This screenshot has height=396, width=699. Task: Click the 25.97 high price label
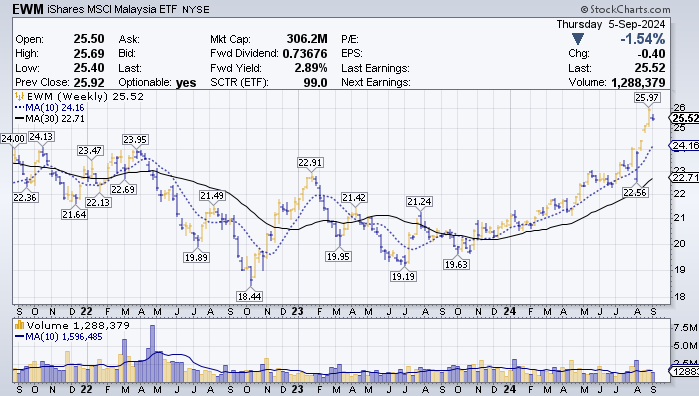pos(647,98)
